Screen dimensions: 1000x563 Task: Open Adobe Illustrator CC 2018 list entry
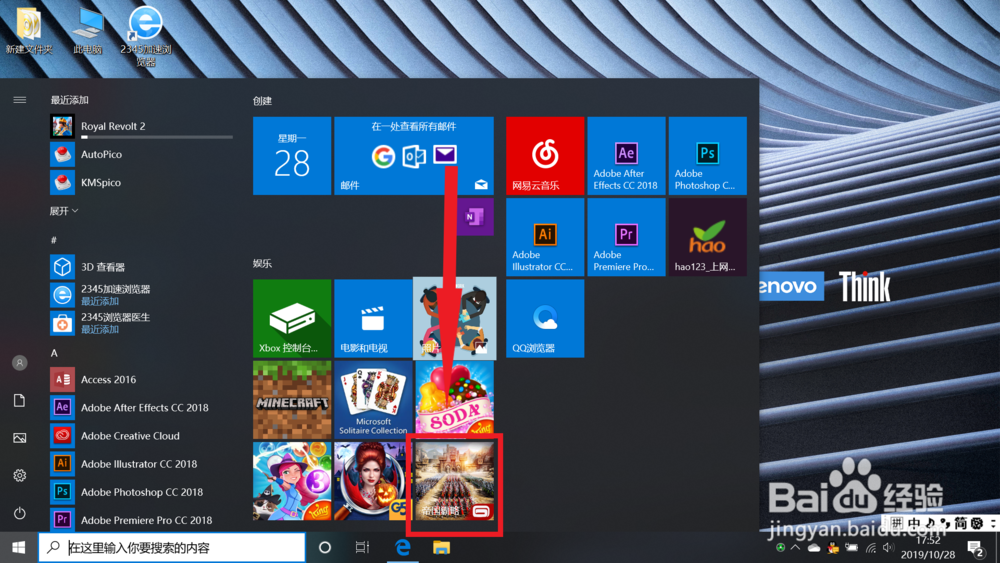[142, 464]
